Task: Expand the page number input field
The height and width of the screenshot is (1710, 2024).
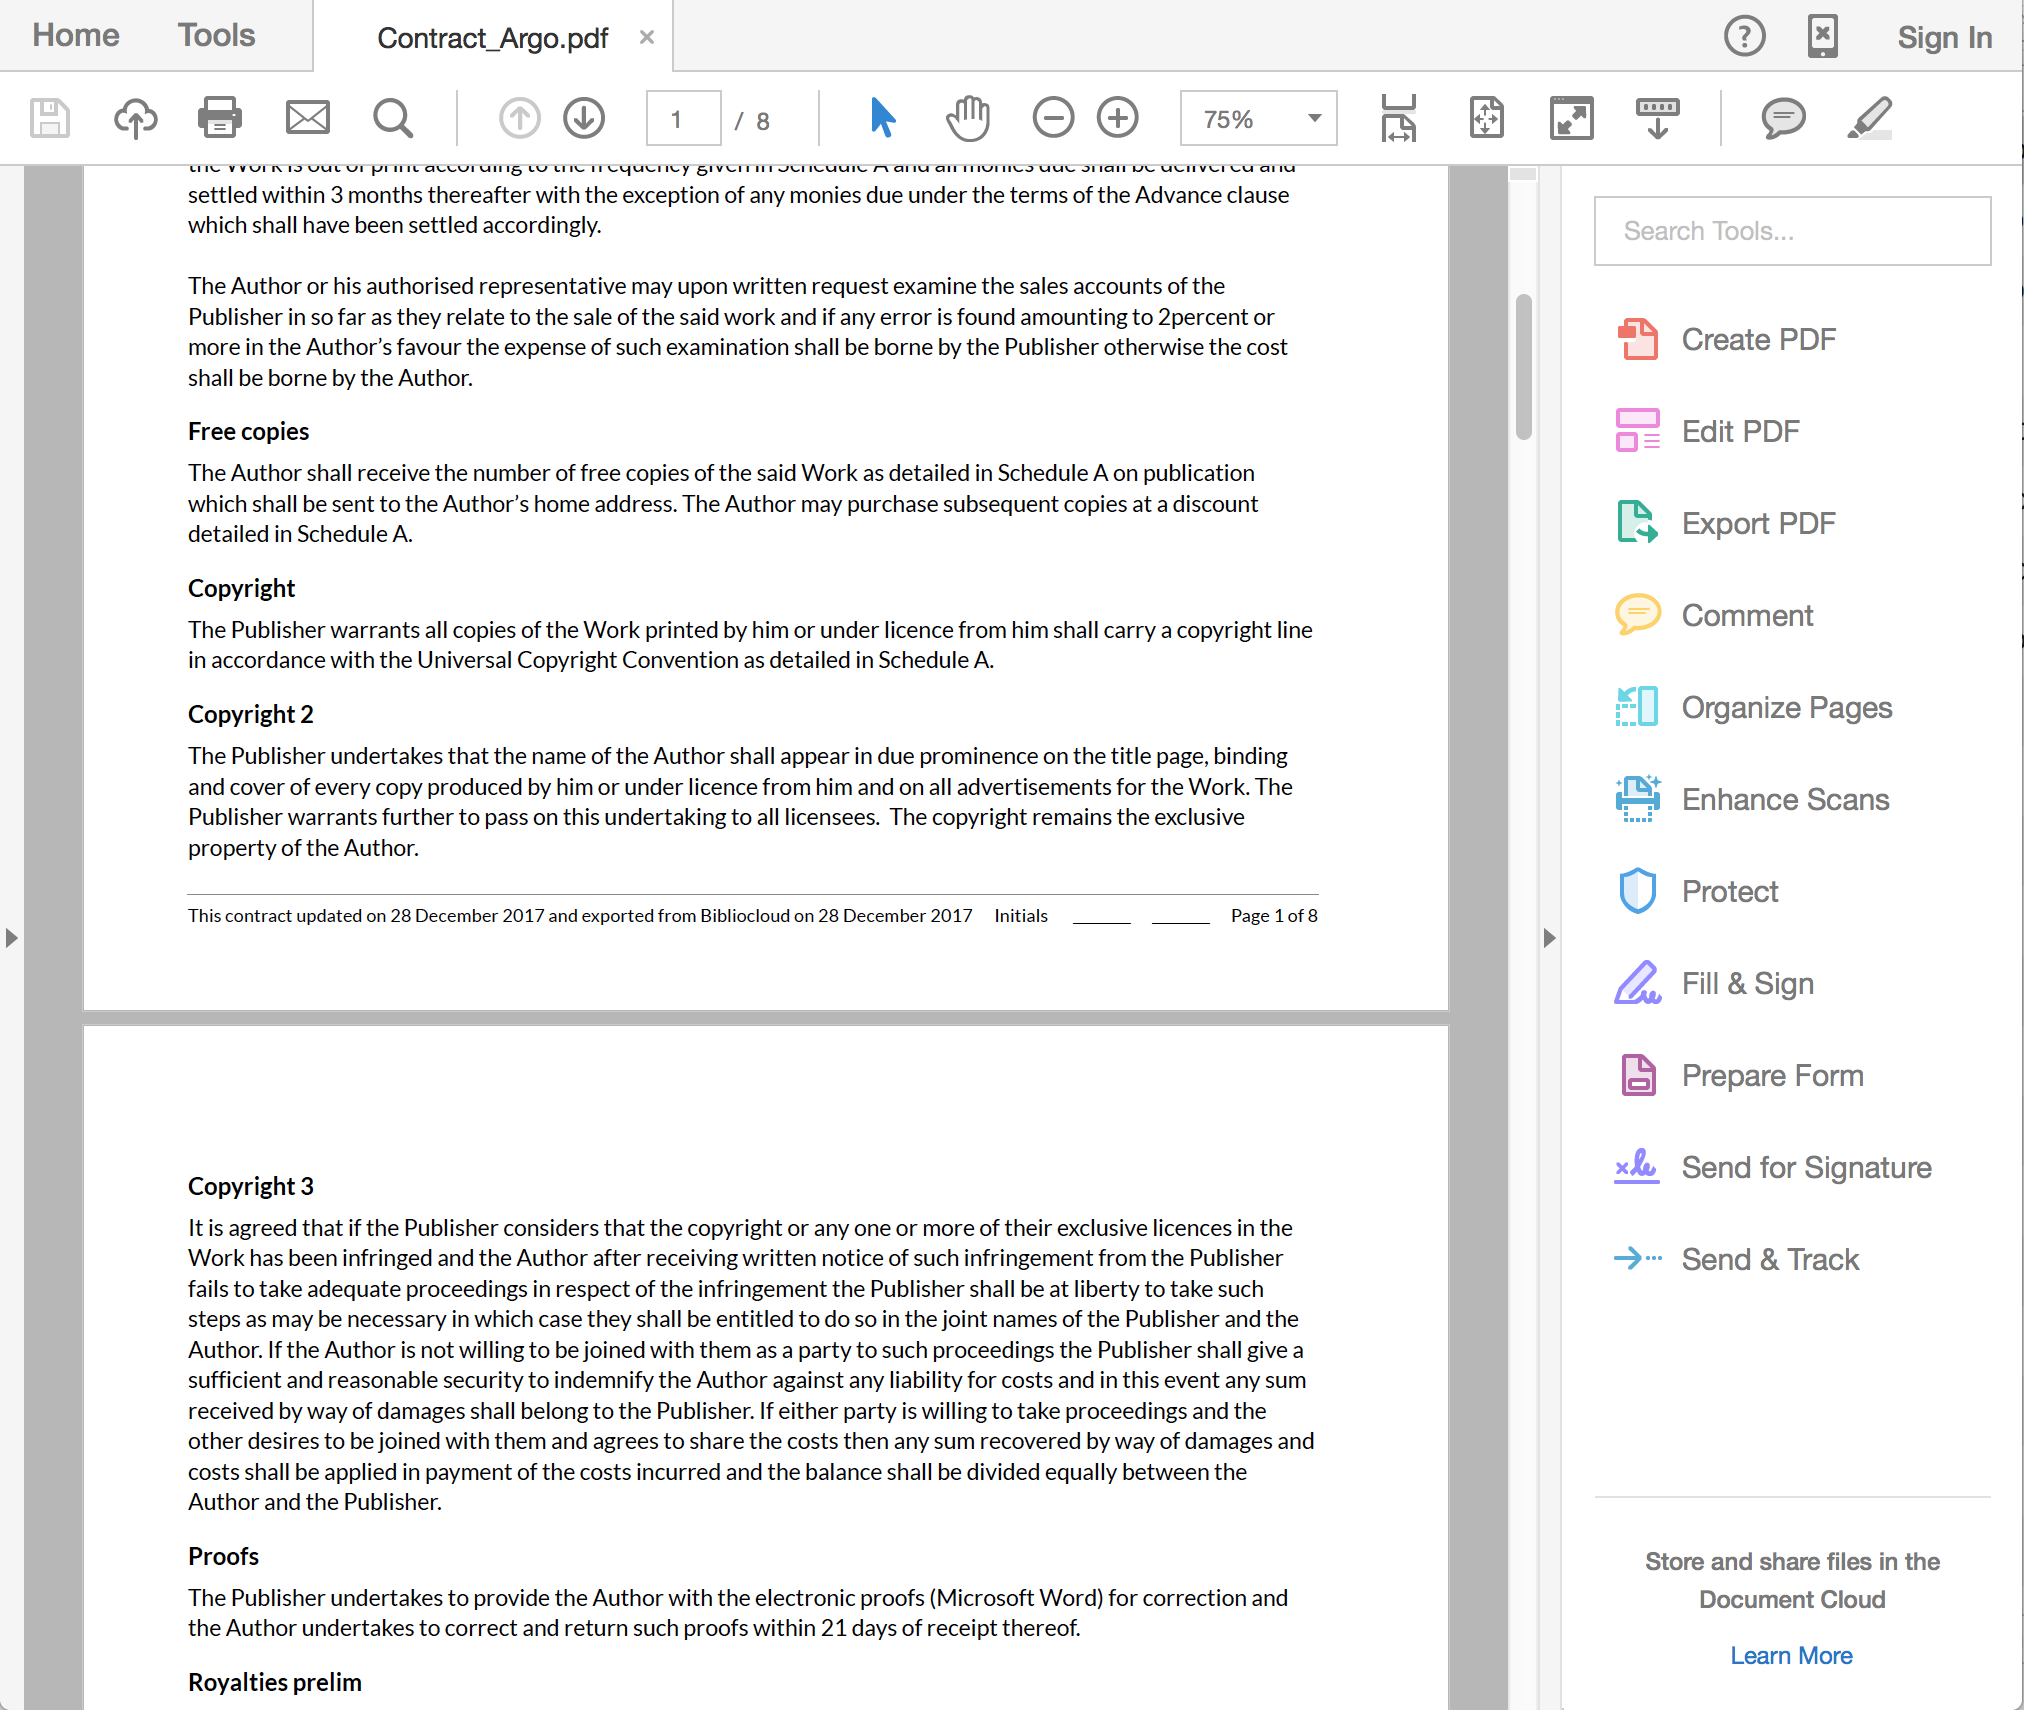Action: (679, 119)
